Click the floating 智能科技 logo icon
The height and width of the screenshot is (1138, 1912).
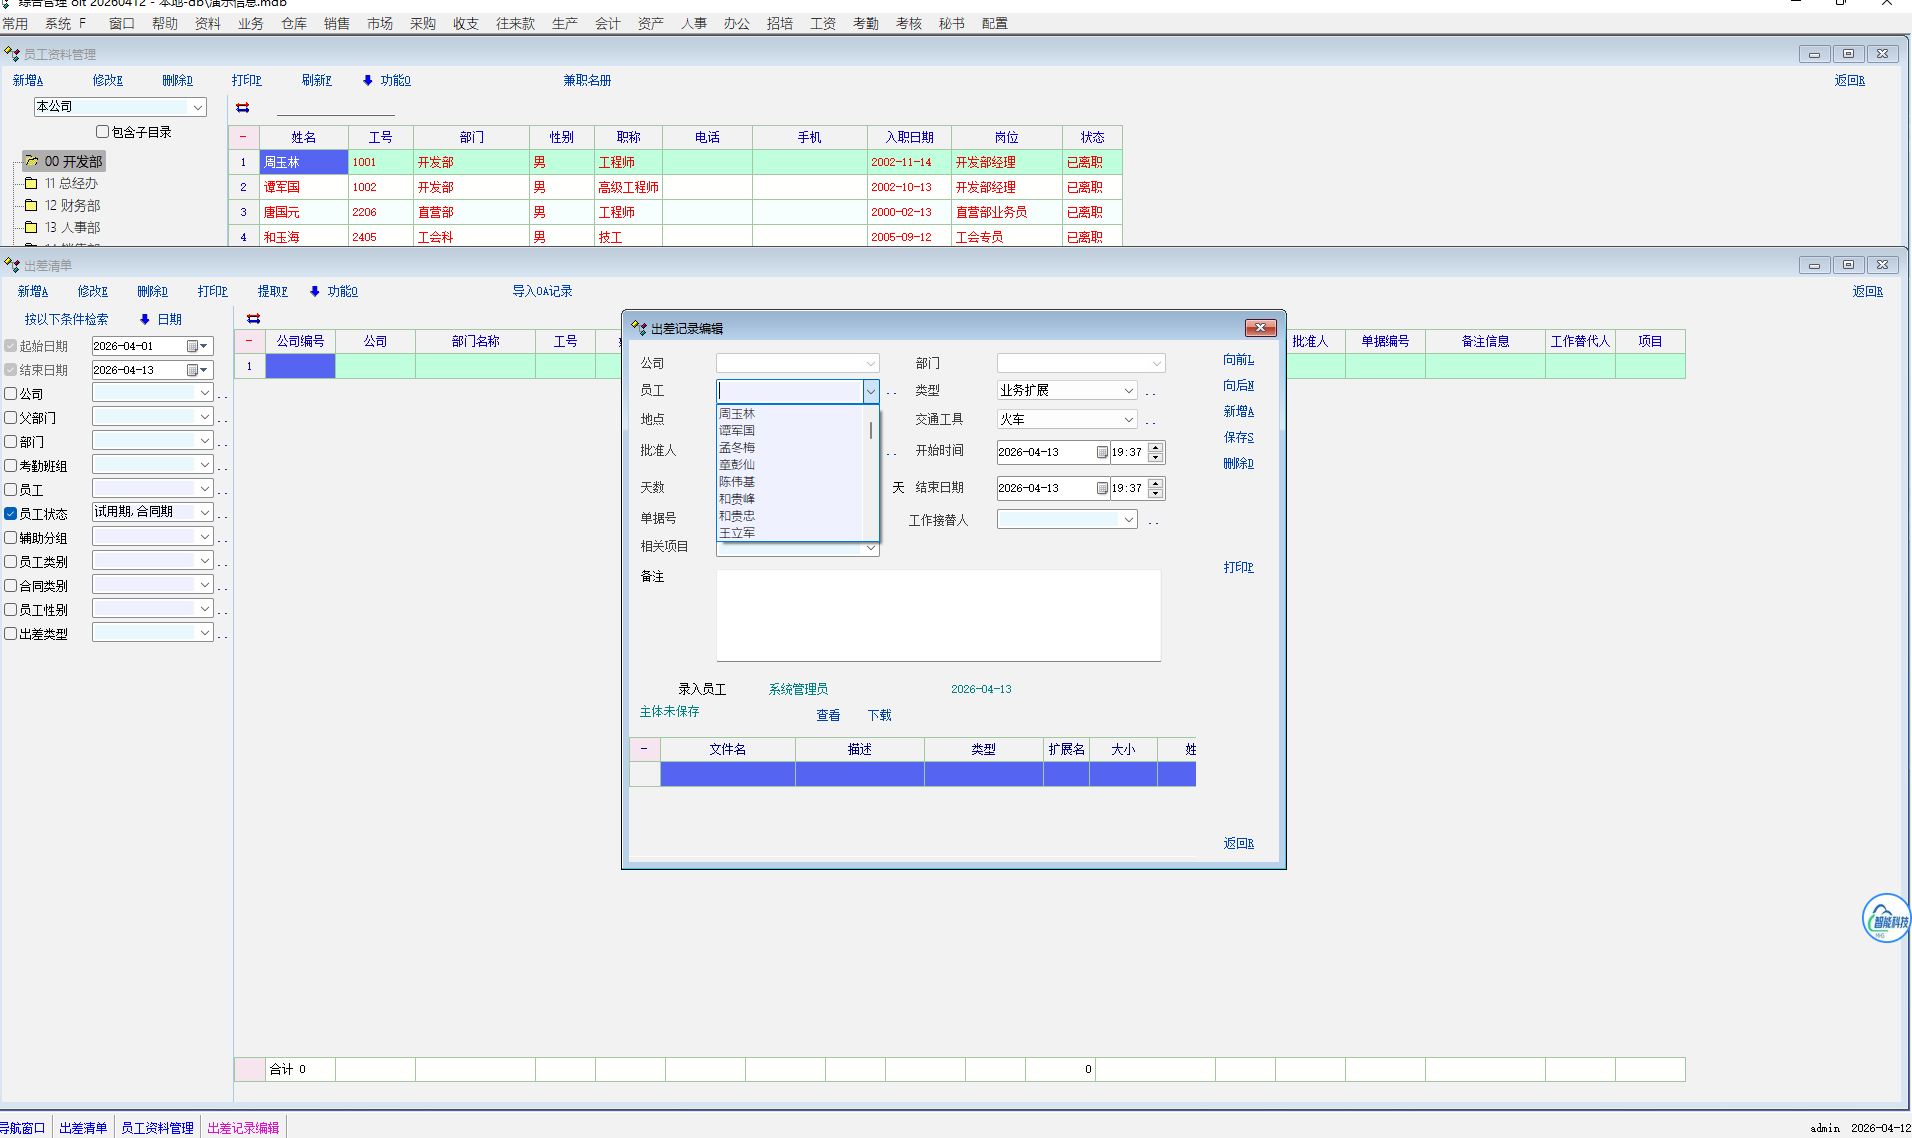(1885, 919)
